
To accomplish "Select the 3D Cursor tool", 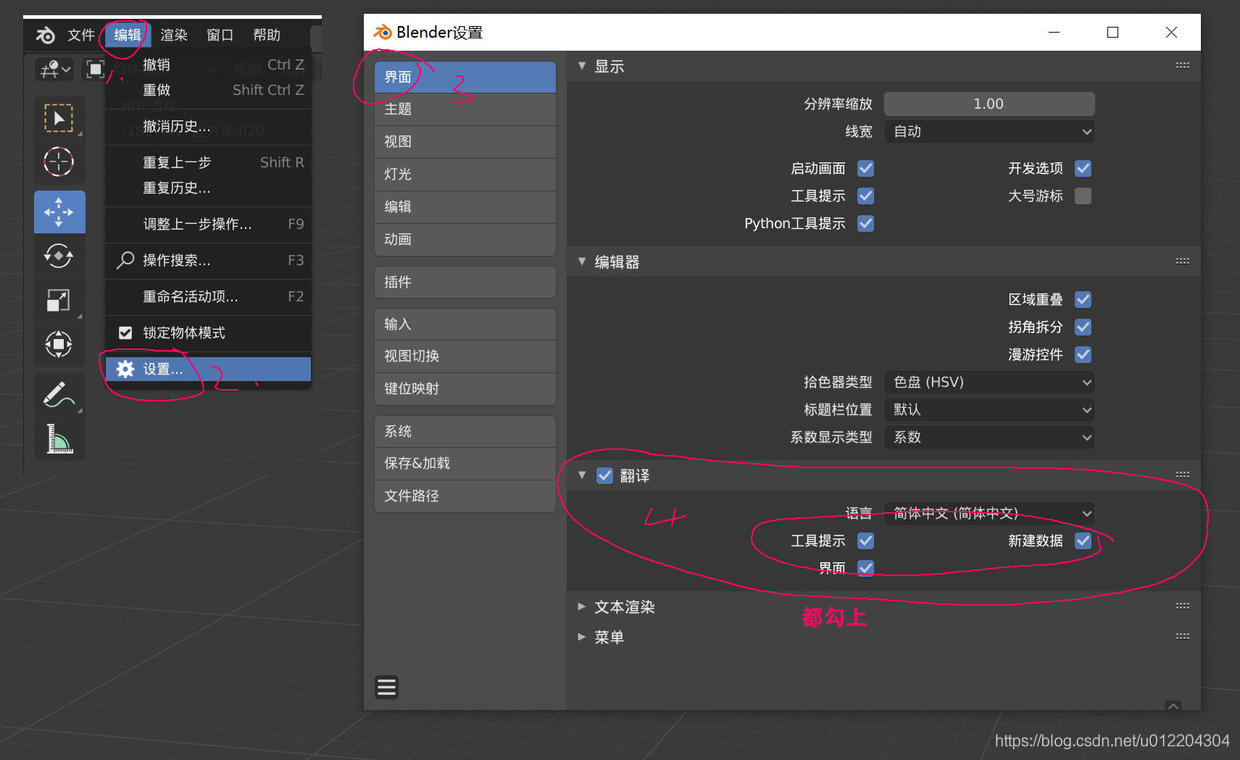I will (x=59, y=161).
